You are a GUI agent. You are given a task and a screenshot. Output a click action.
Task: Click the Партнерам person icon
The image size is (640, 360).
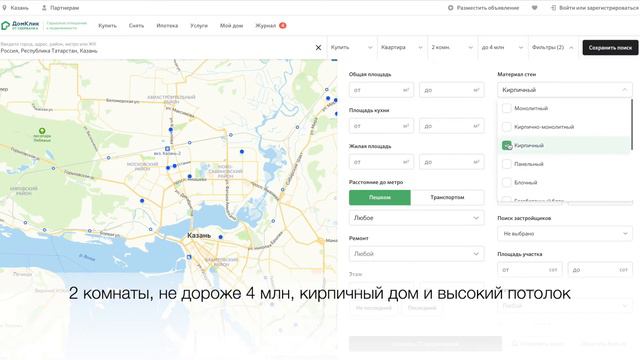[44, 8]
